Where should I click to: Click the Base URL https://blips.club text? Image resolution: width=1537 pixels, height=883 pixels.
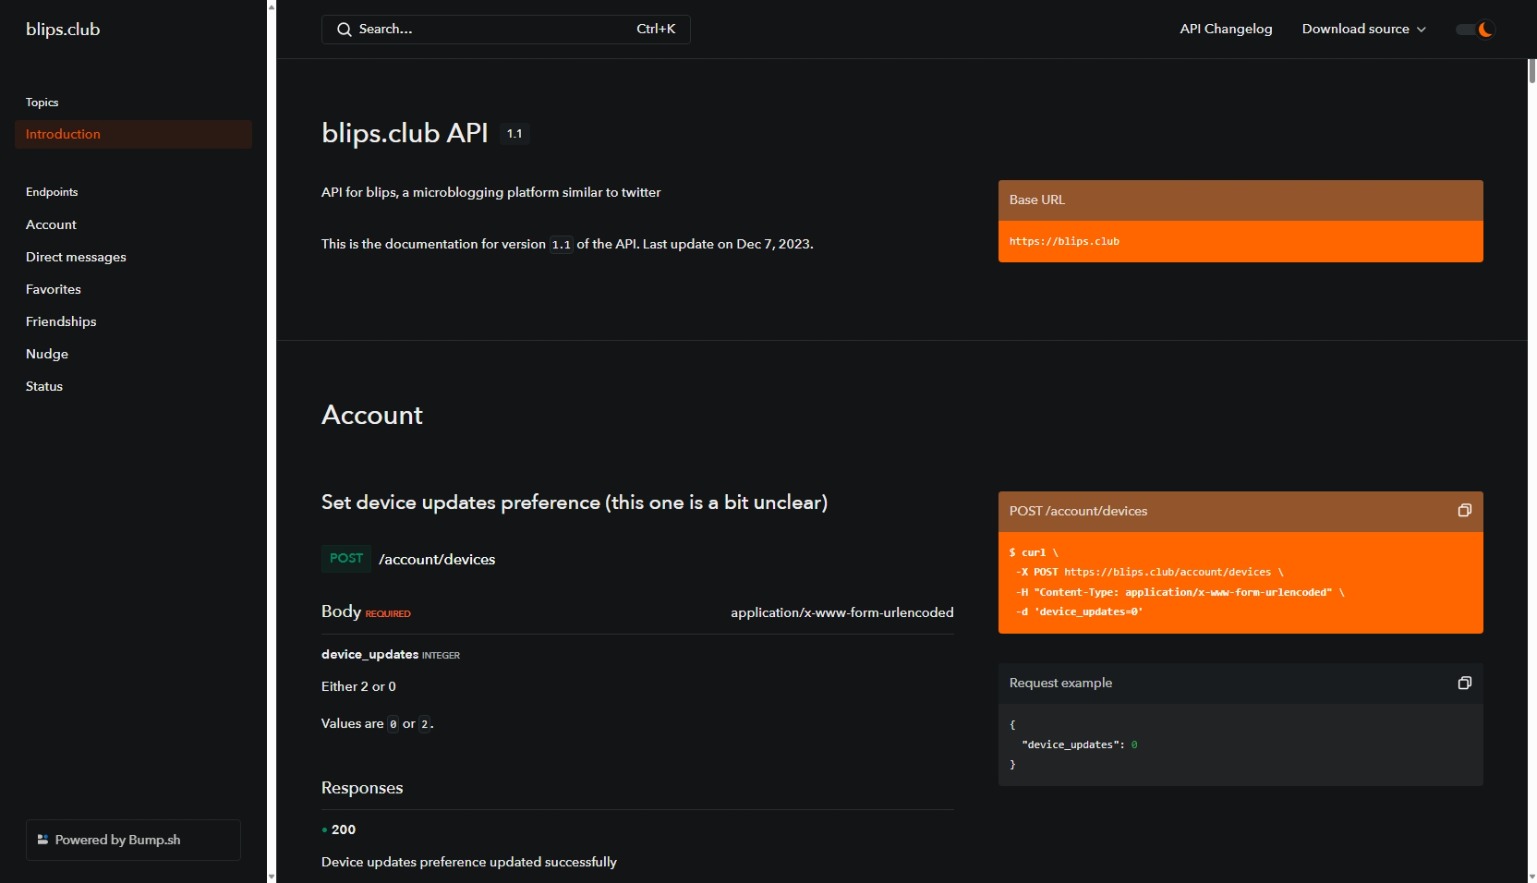point(1064,241)
